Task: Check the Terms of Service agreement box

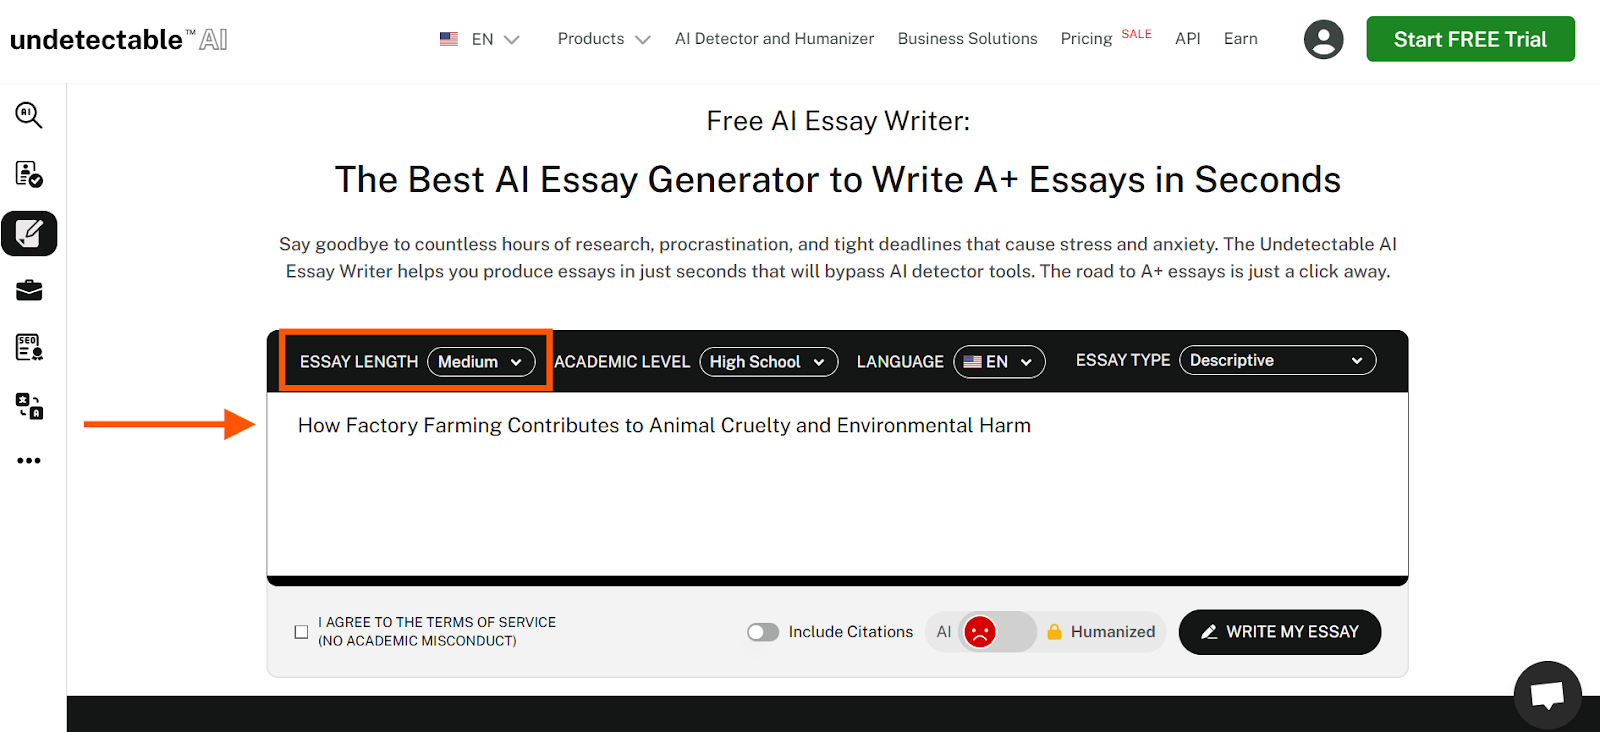Action: click(x=301, y=632)
